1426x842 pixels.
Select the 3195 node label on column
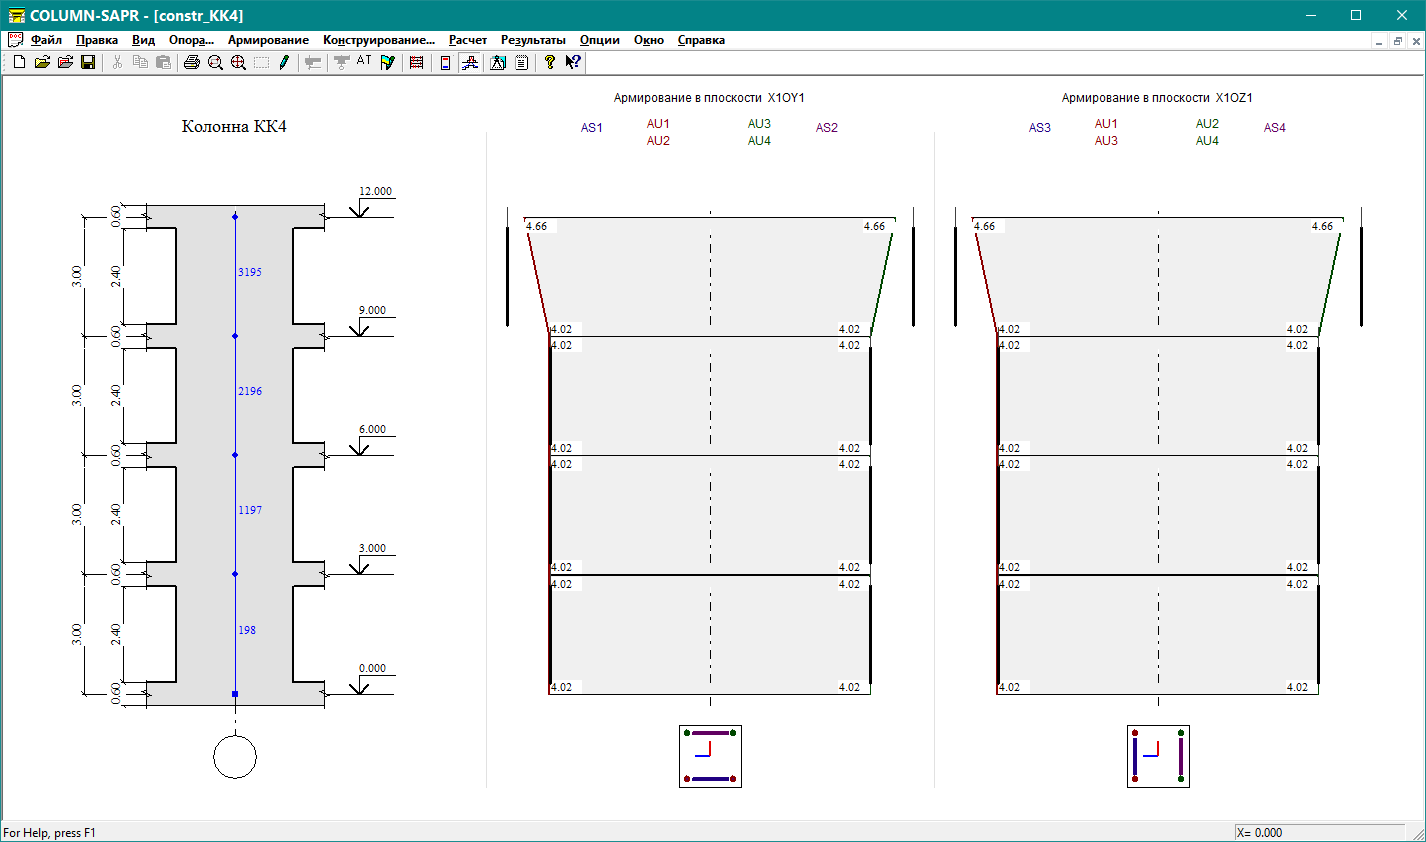(x=250, y=272)
